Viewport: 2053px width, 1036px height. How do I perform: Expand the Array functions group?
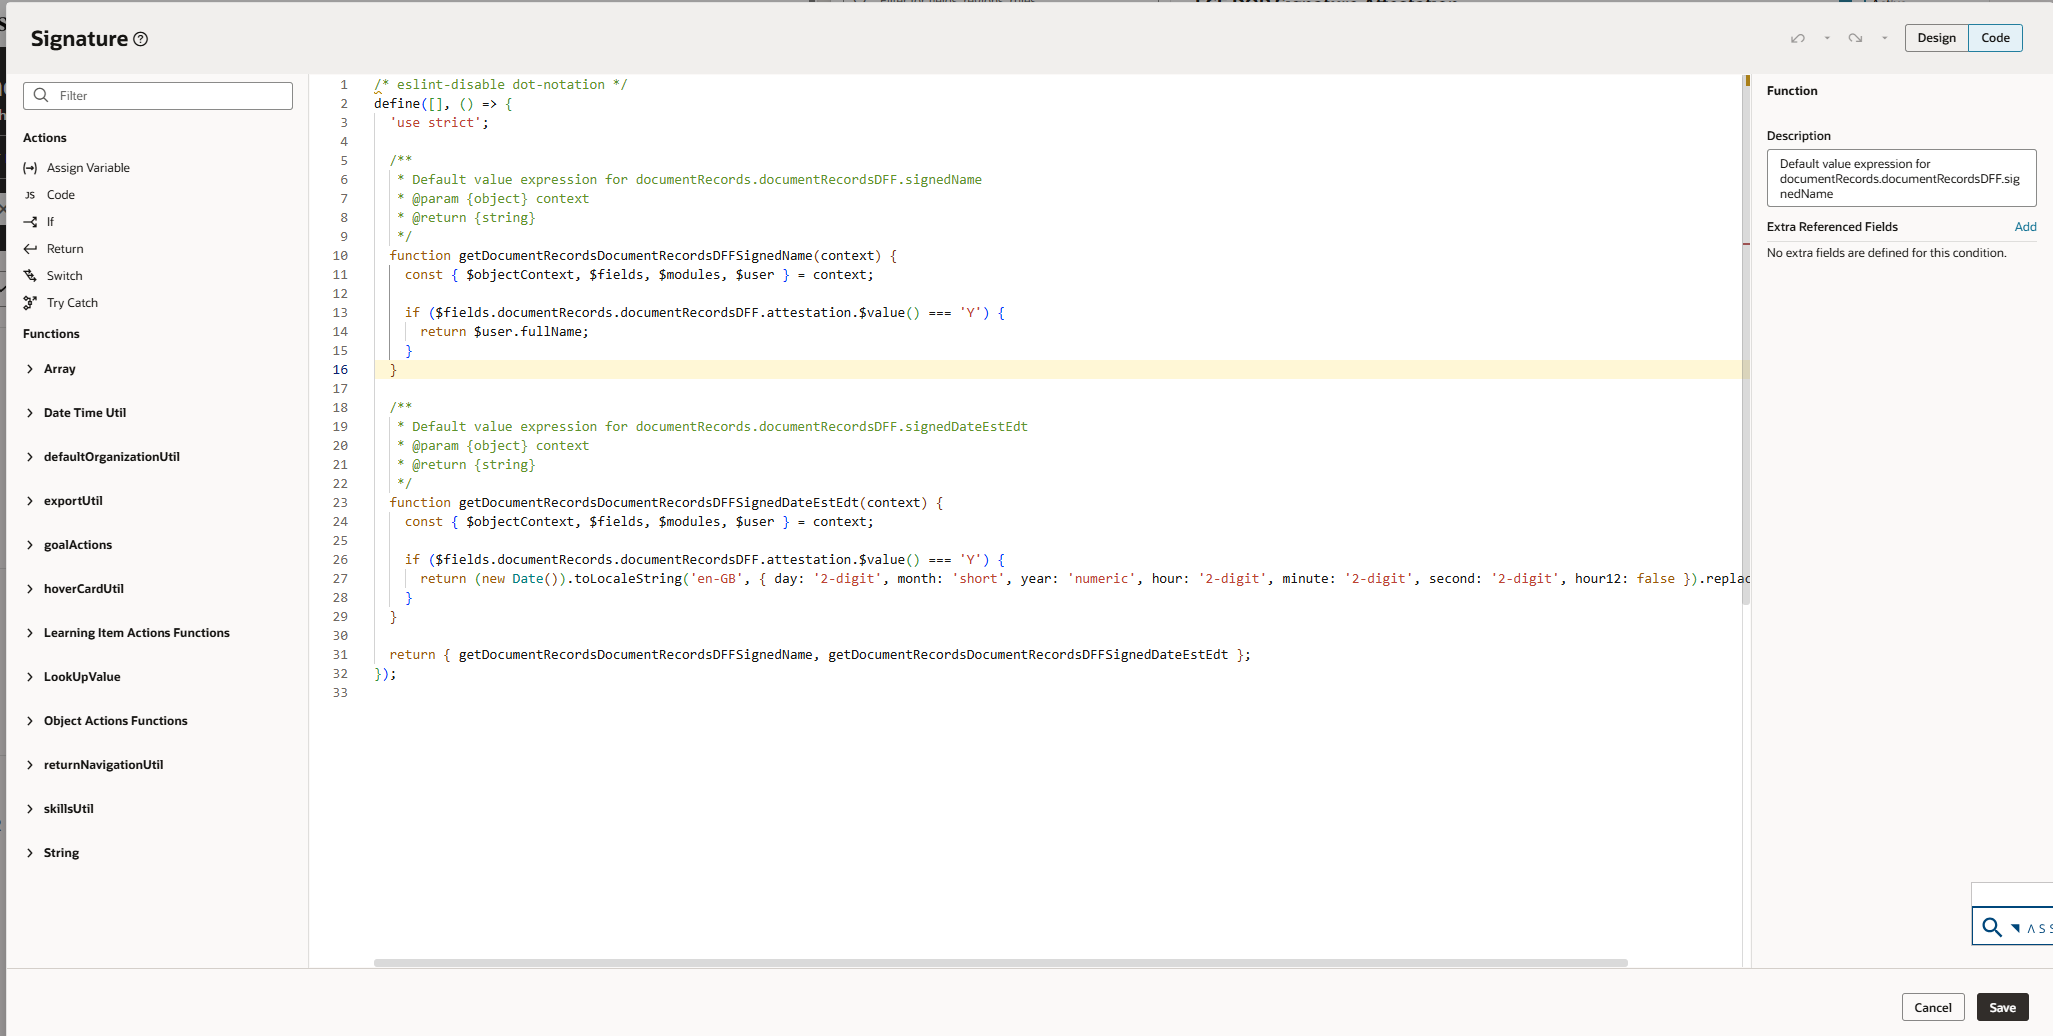[x=30, y=369]
